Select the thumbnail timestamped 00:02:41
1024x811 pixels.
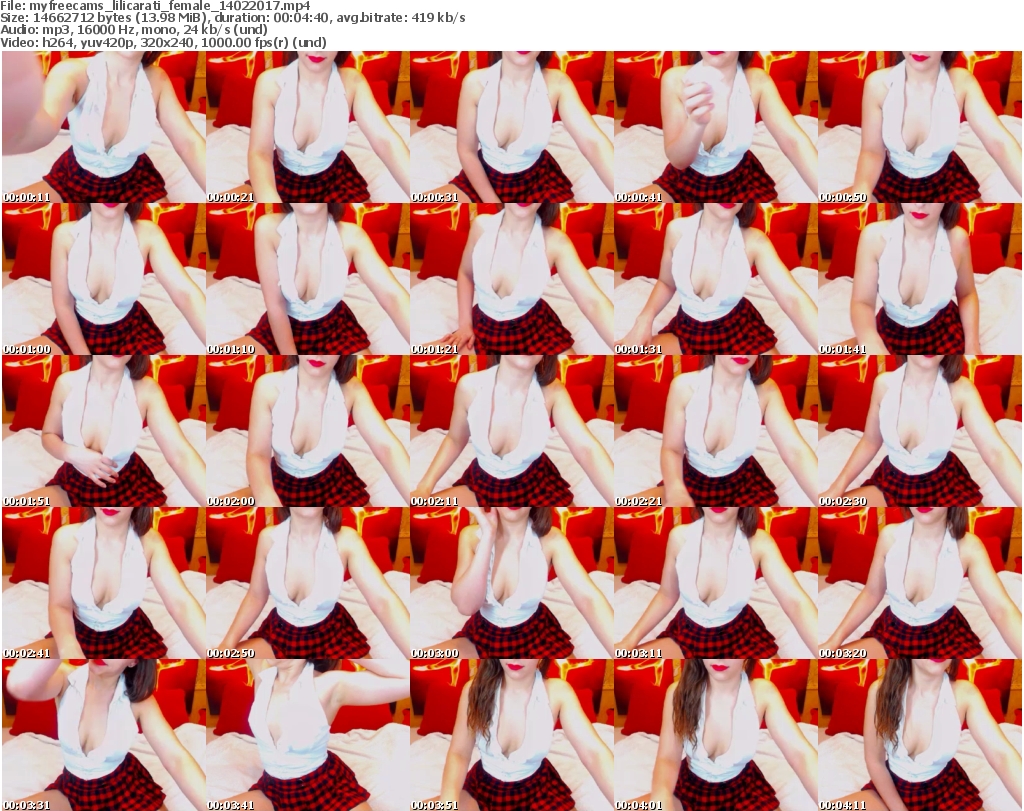click(x=104, y=583)
